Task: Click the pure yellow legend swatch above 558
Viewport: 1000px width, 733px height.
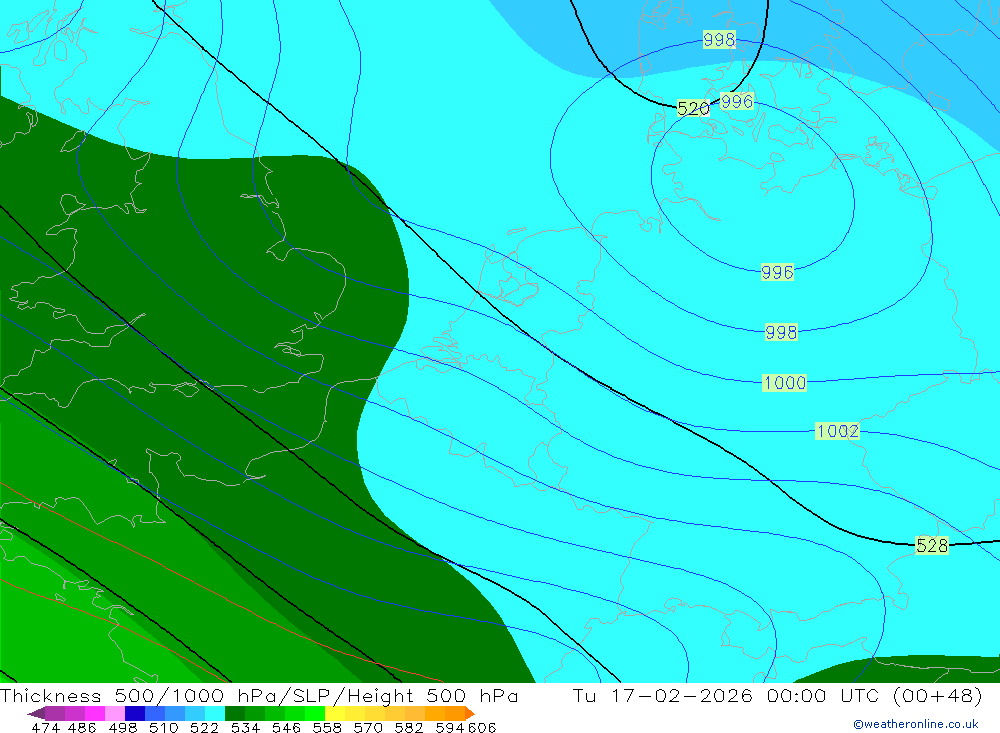Action: click(x=335, y=713)
